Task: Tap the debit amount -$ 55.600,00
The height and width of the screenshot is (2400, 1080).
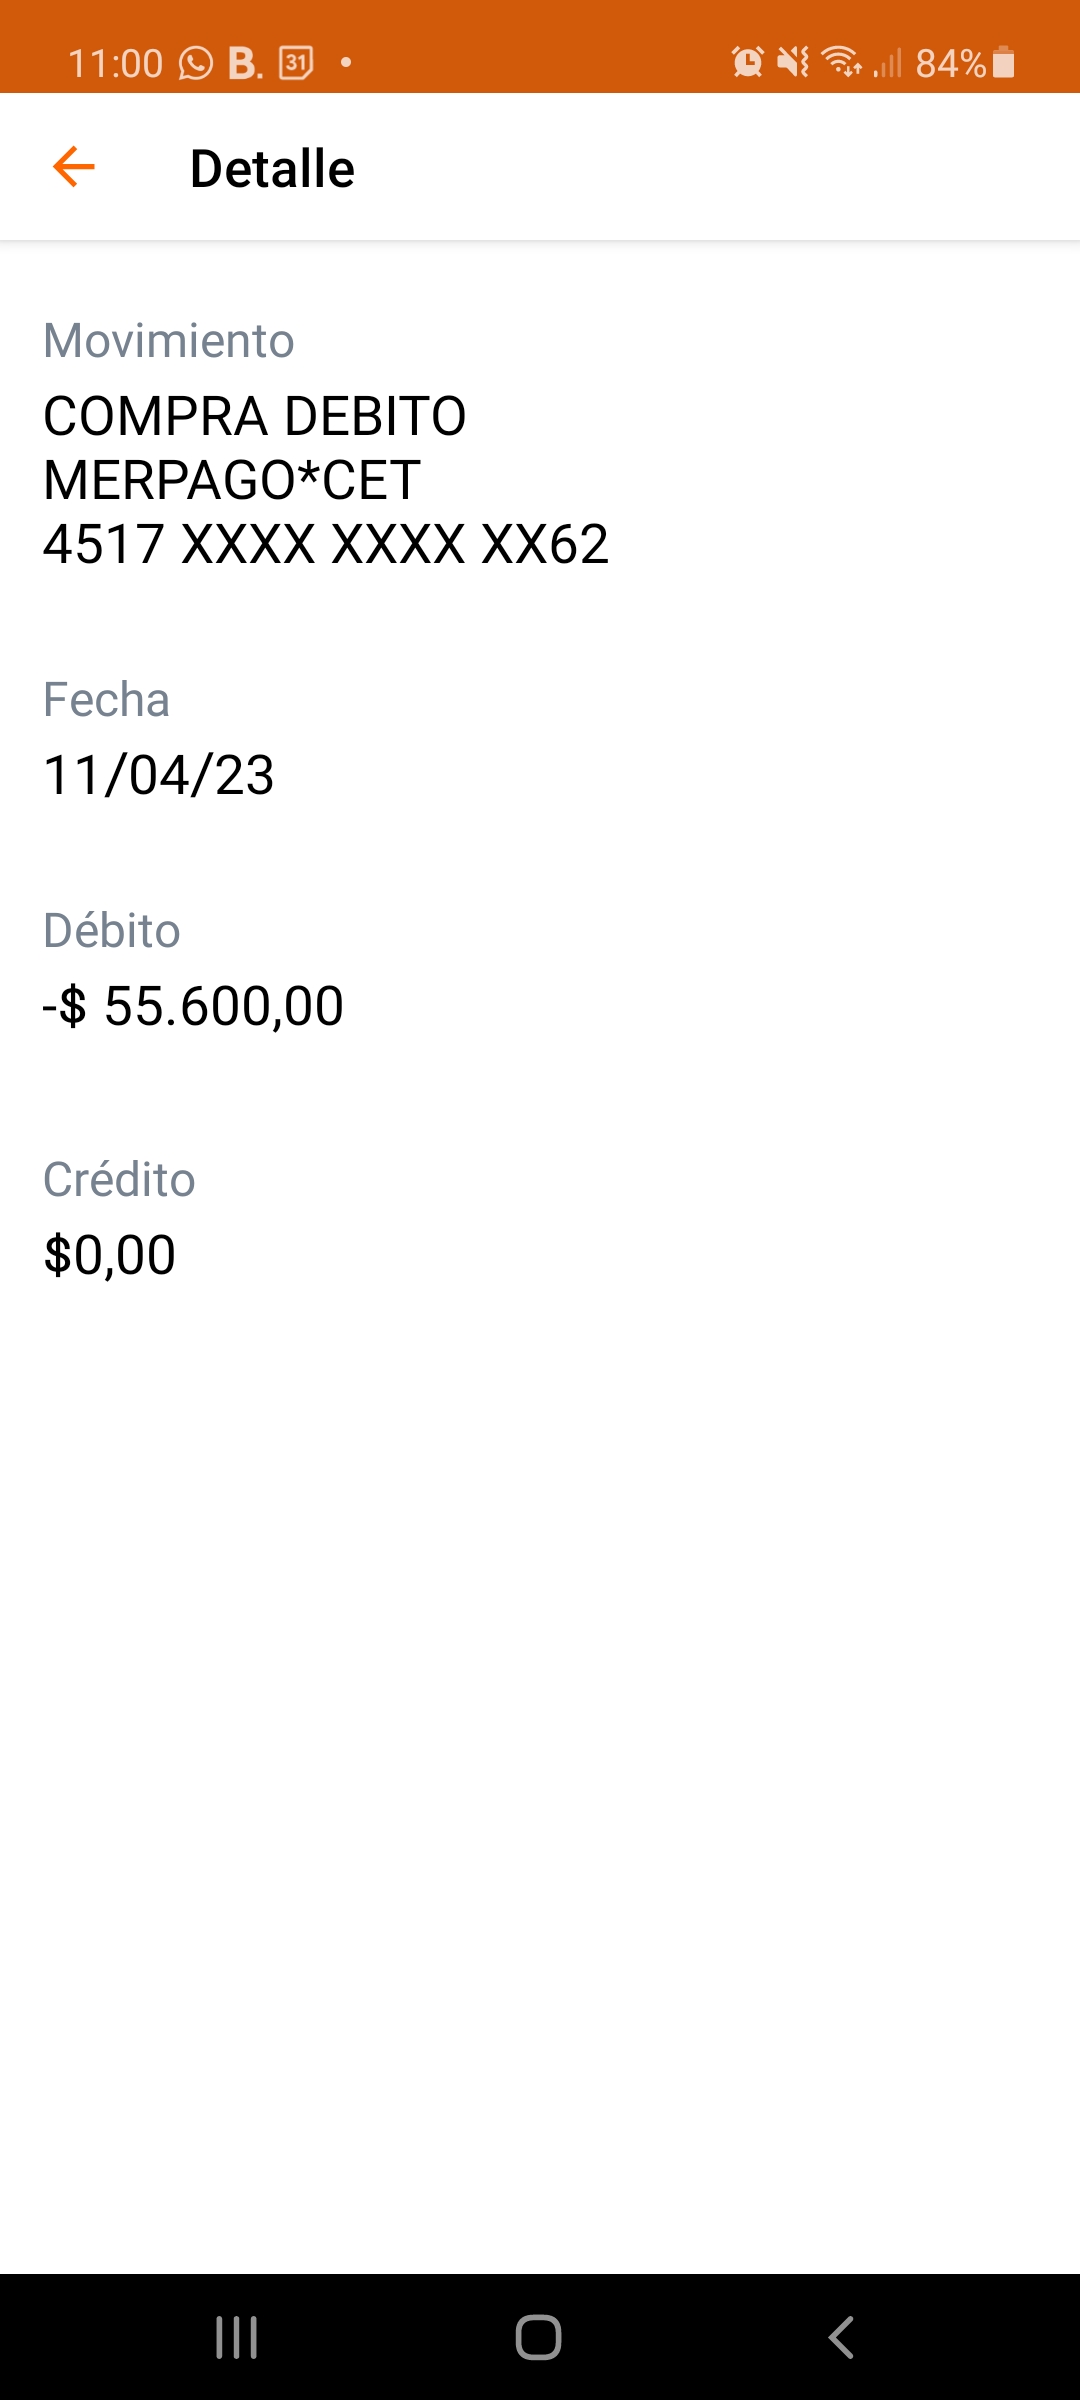Action: tap(193, 1005)
